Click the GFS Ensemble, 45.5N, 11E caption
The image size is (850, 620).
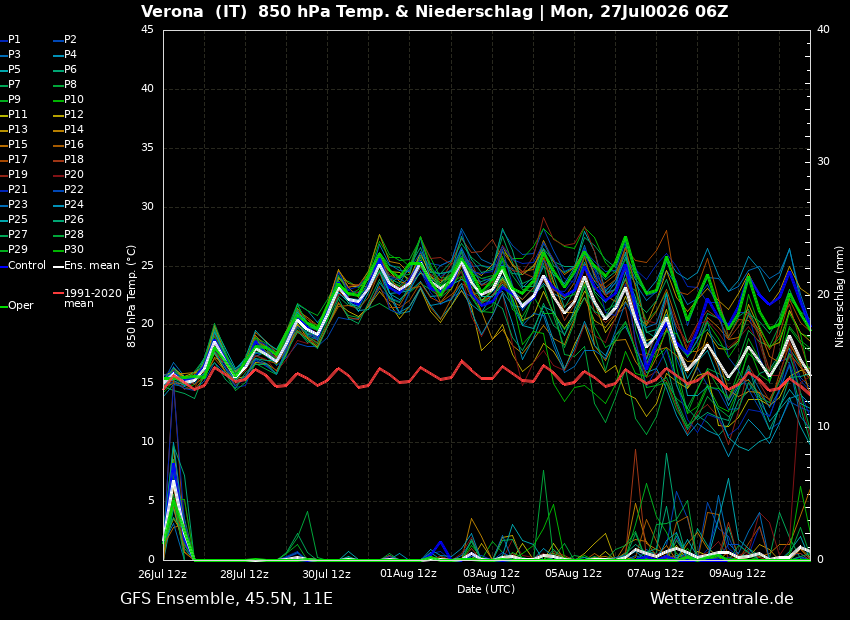226,599
